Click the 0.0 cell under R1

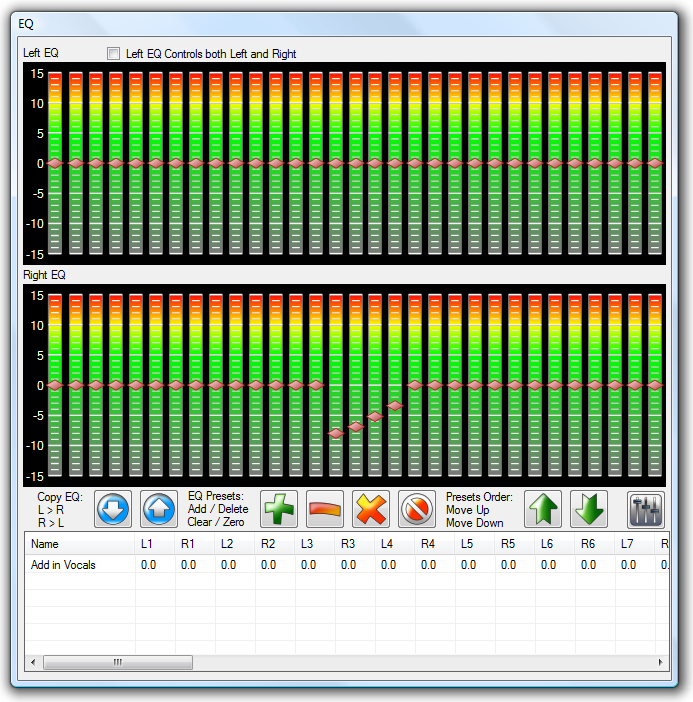195,565
